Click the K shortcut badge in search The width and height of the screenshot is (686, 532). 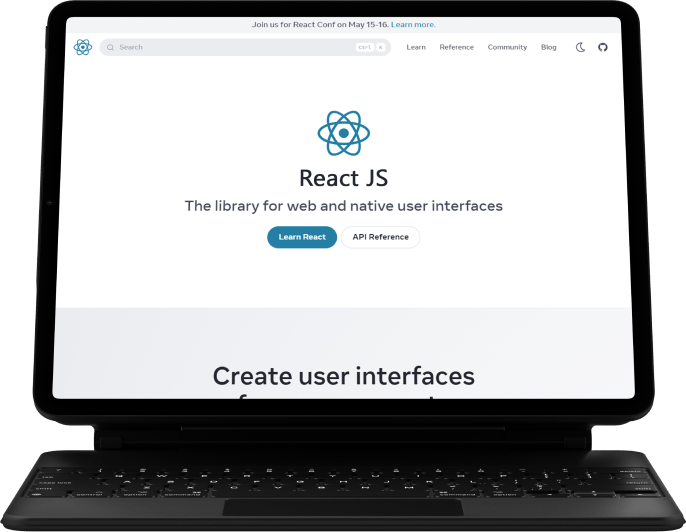click(x=381, y=47)
